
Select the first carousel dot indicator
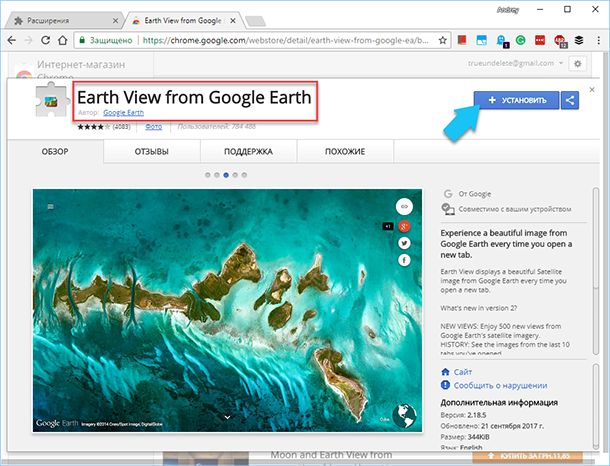(x=208, y=174)
